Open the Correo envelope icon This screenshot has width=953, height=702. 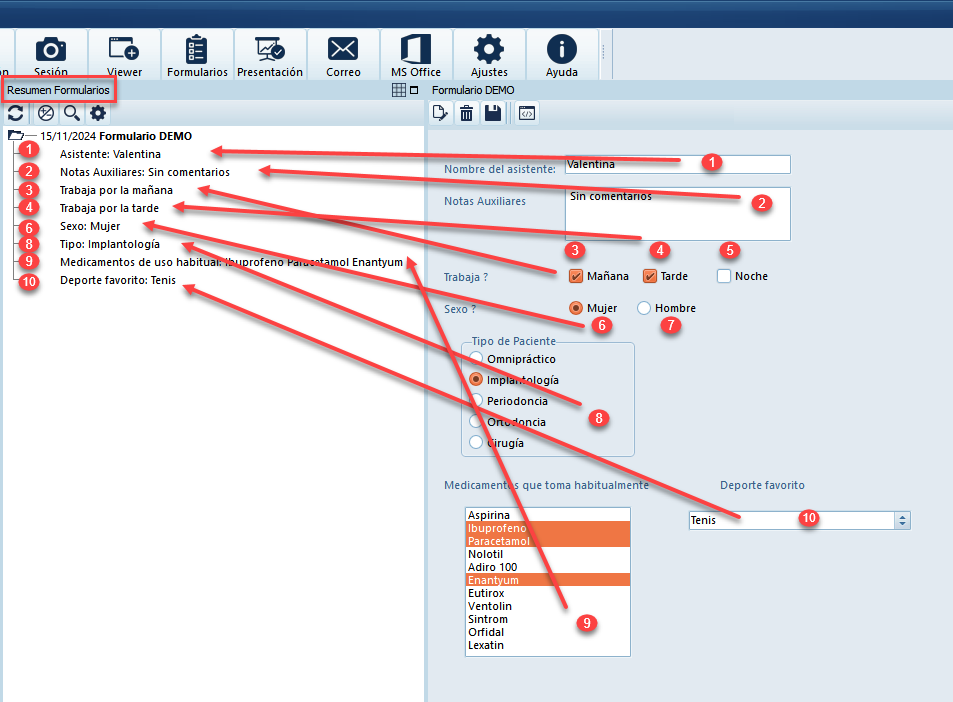[x=343, y=54]
